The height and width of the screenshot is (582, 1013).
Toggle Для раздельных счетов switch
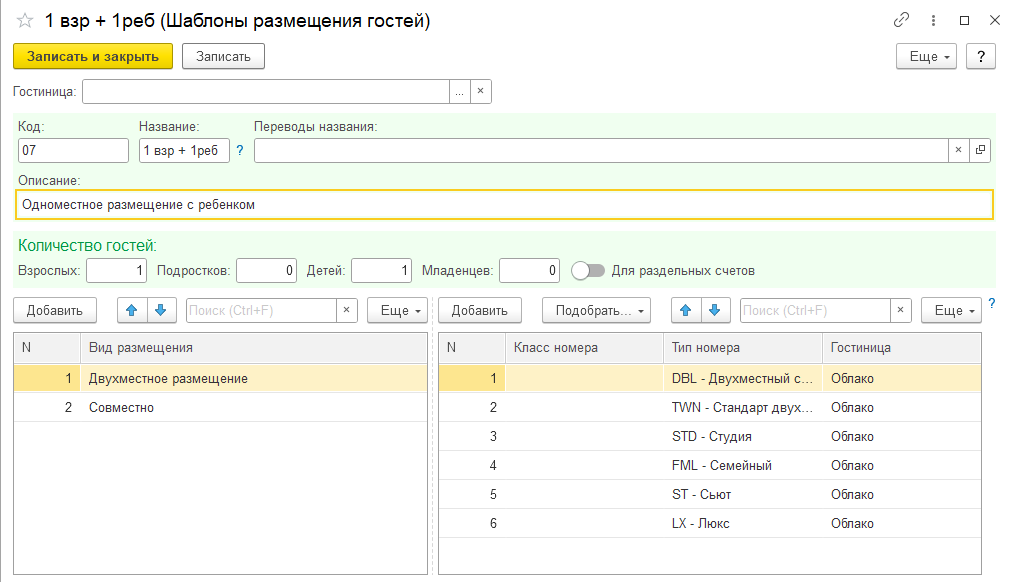(588, 270)
